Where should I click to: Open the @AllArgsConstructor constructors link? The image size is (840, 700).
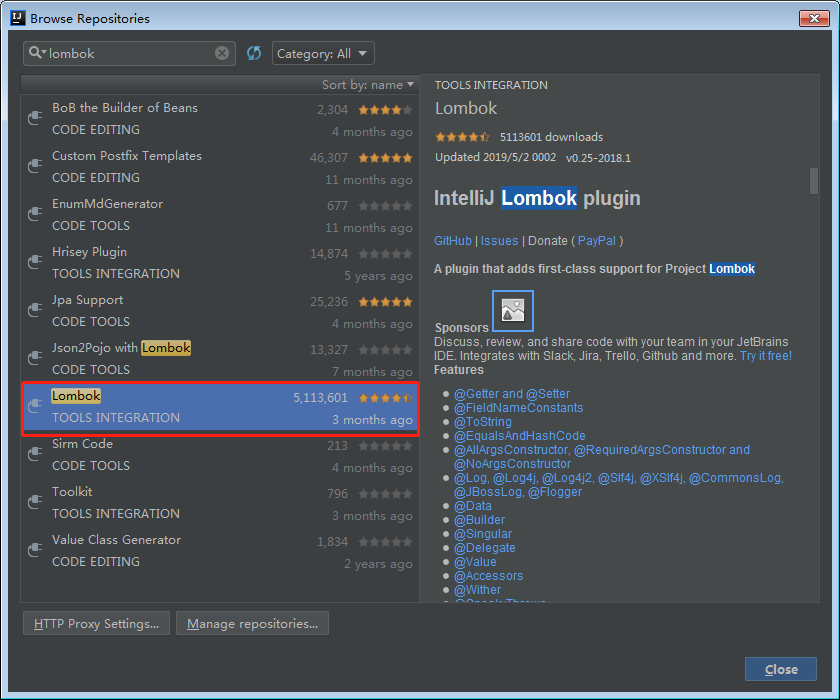602,457
